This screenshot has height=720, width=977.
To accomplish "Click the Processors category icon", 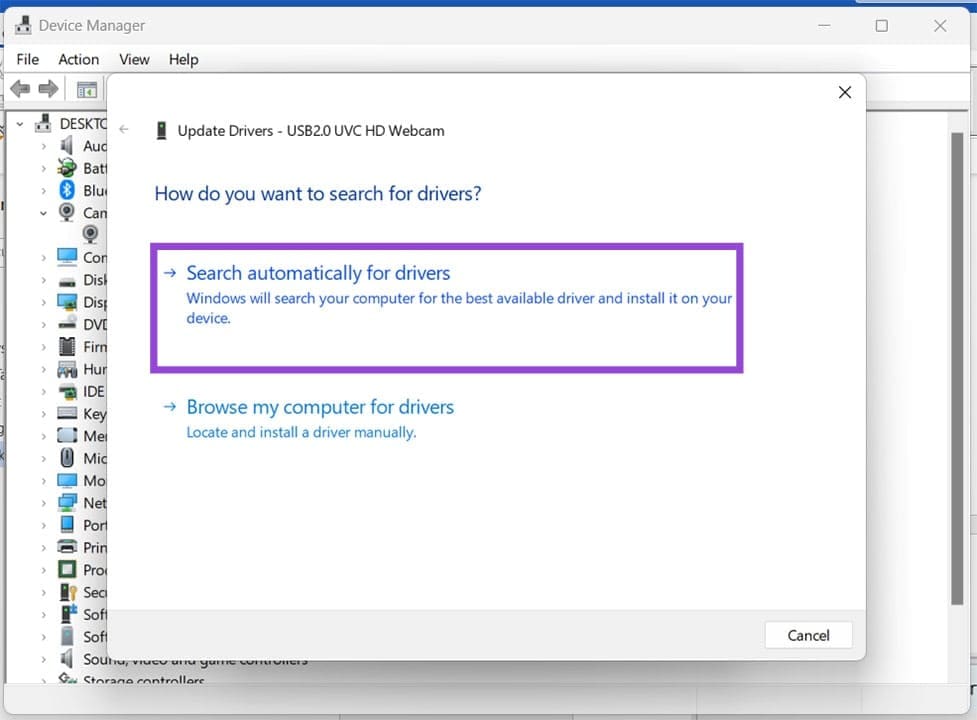I will 65,569.
